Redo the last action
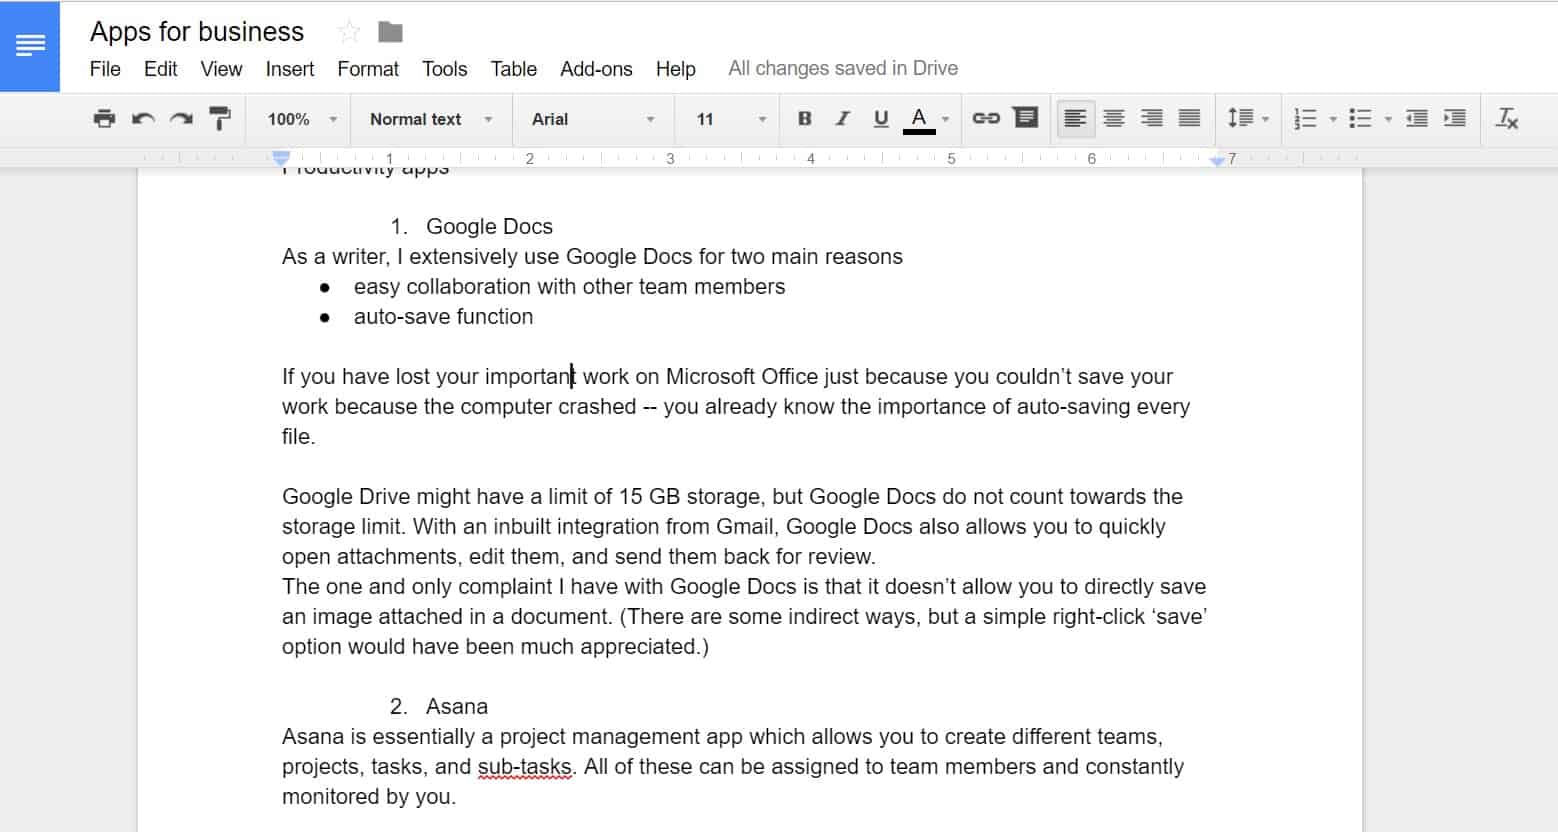This screenshot has width=1558, height=832. (181, 119)
